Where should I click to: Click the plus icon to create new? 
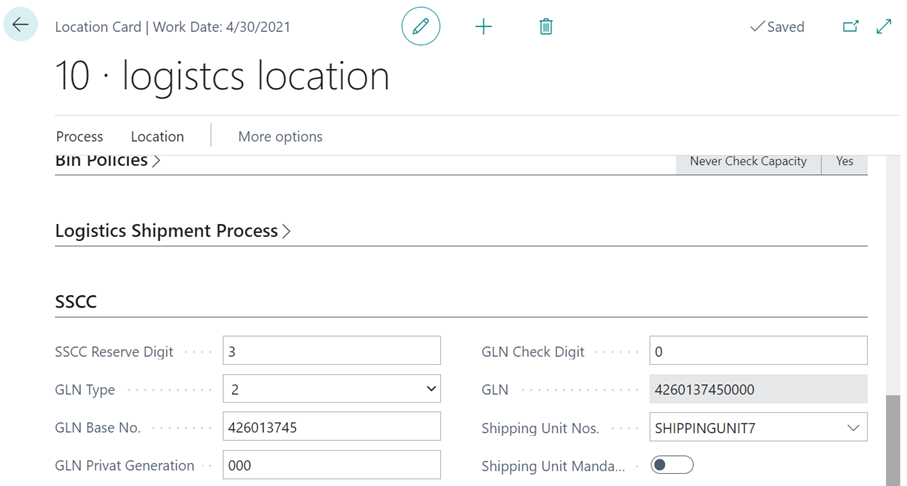click(483, 27)
